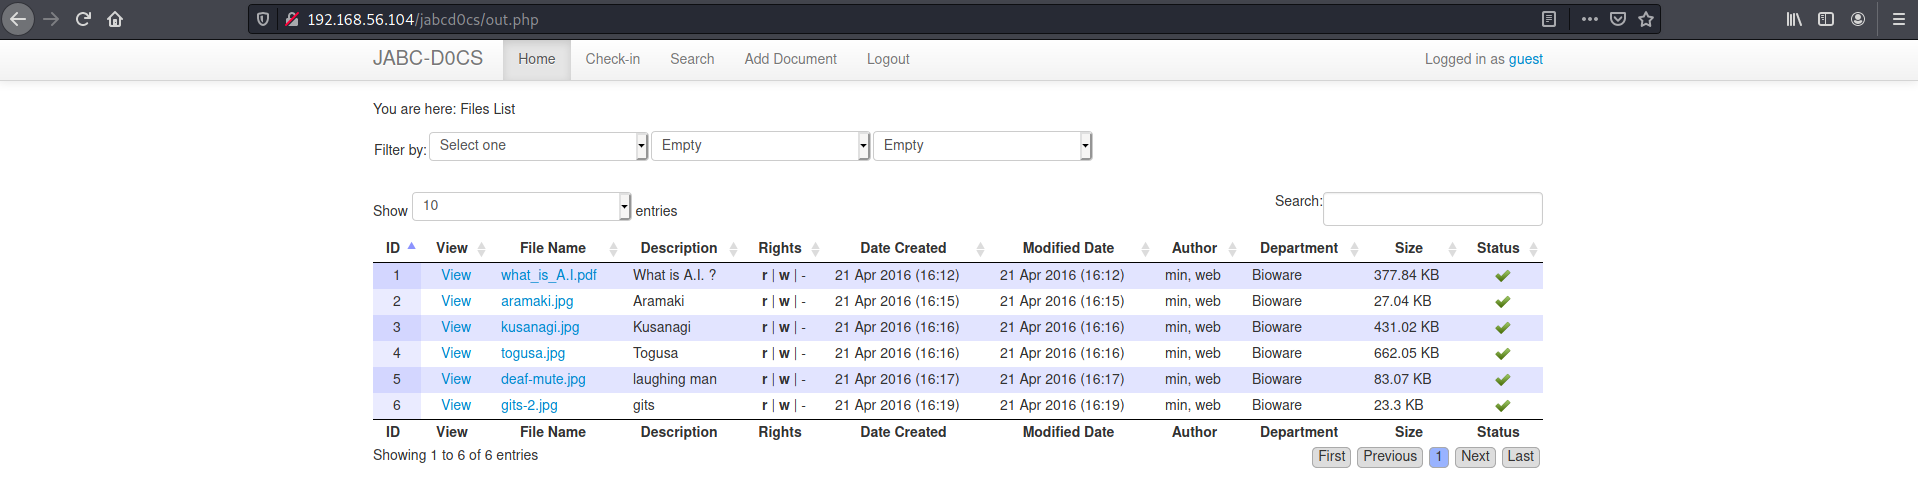Open the second 'Empty' filter dropdown

[982, 146]
